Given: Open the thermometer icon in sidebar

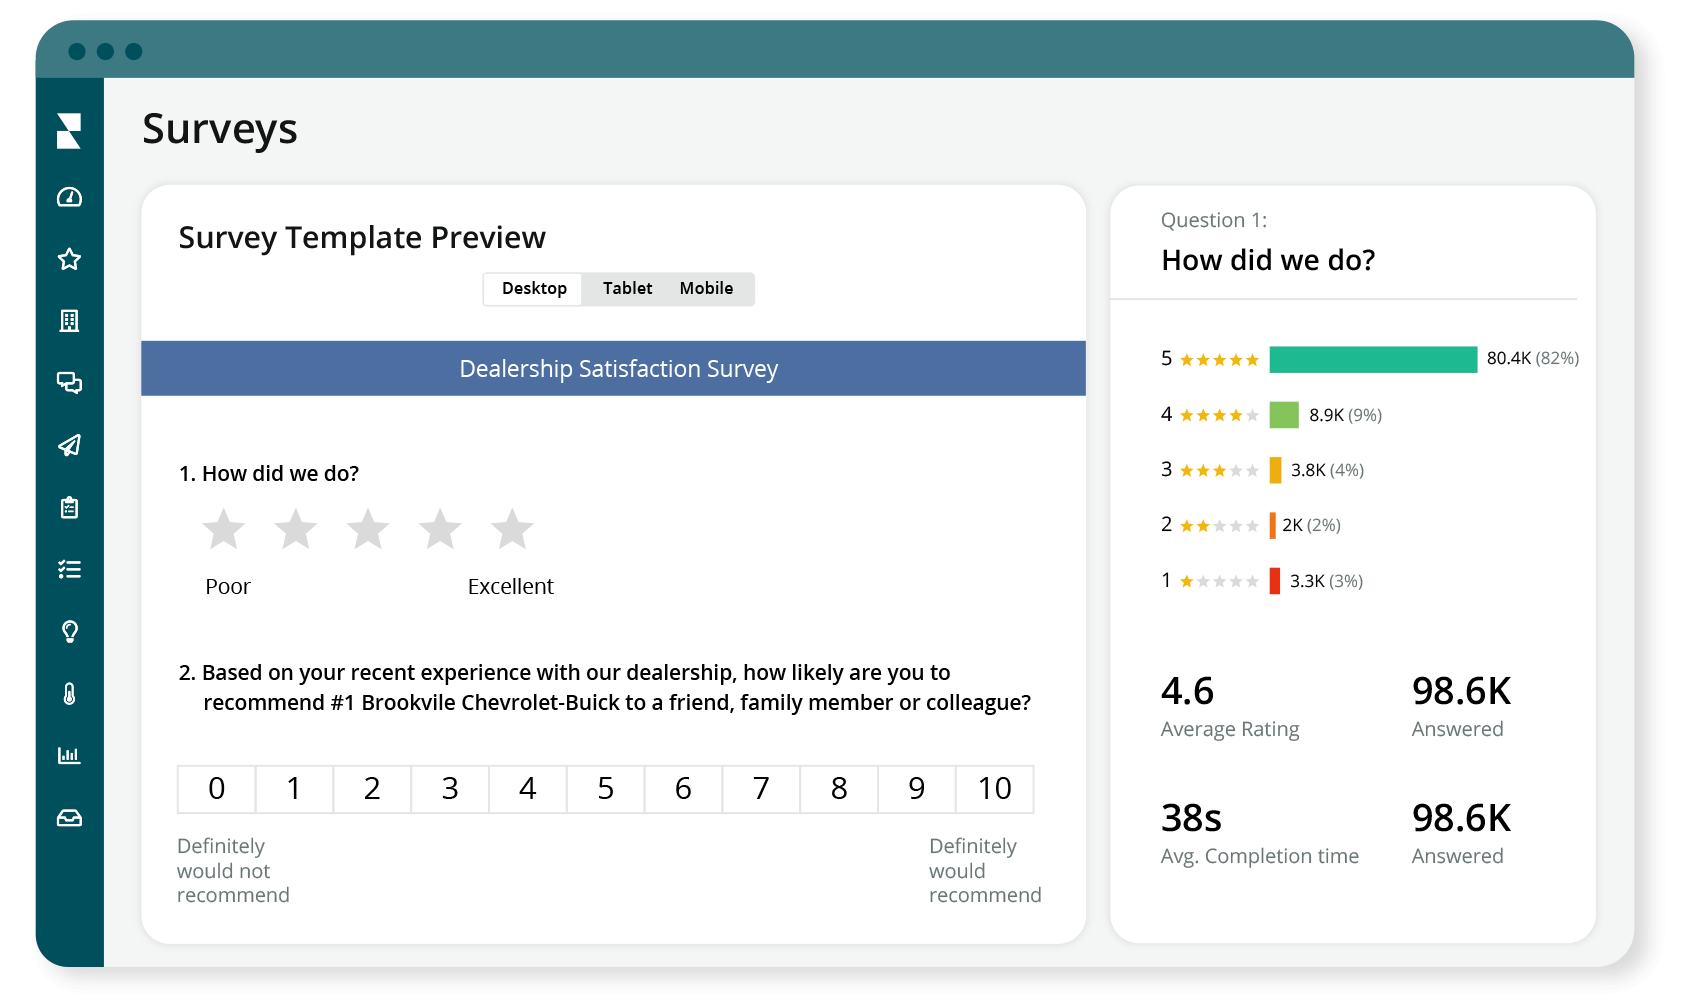Looking at the screenshot, I should [69, 693].
